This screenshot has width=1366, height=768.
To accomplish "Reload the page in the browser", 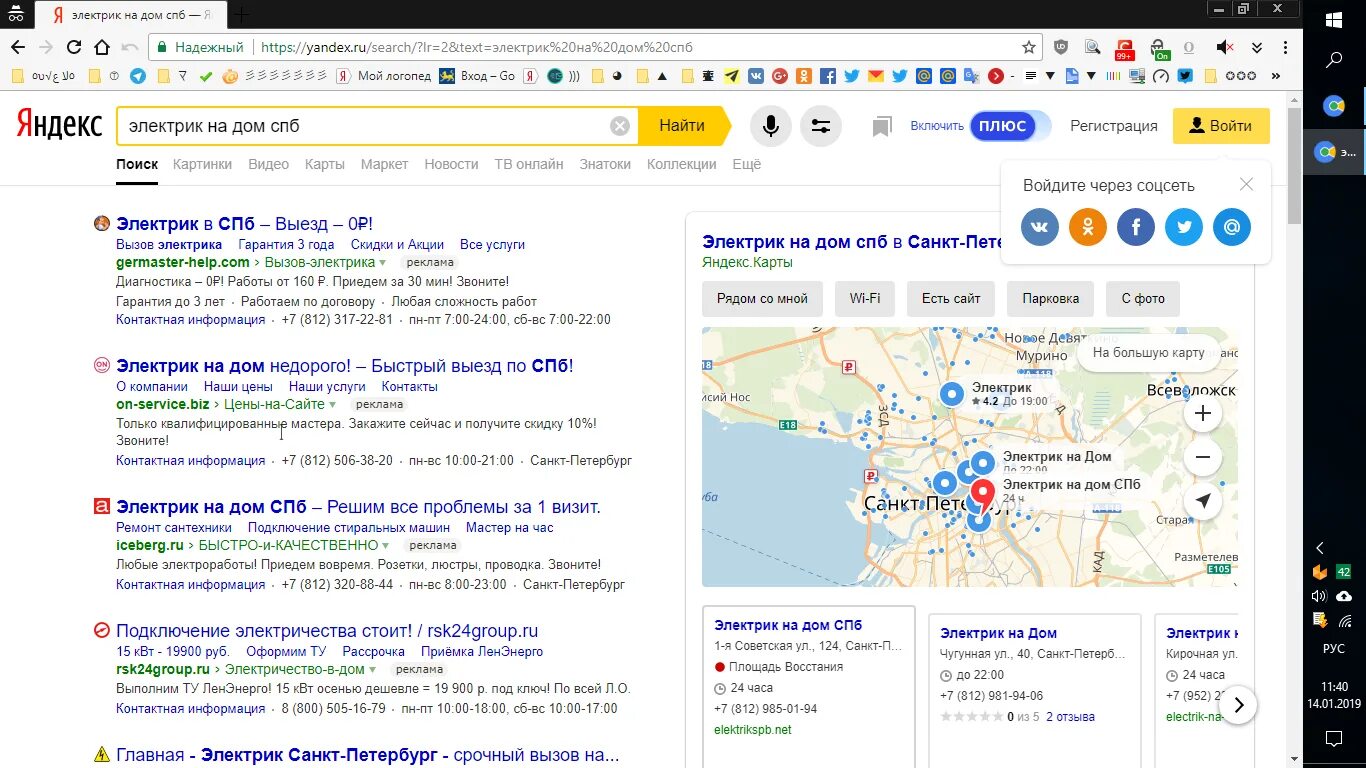I will 74,47.
